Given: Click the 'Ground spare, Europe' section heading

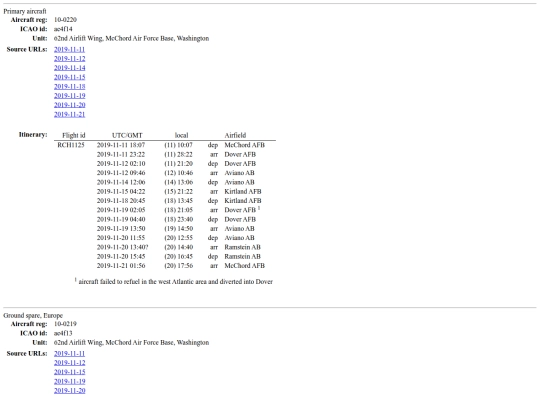Looking at the screenshot, I should 33,315.
